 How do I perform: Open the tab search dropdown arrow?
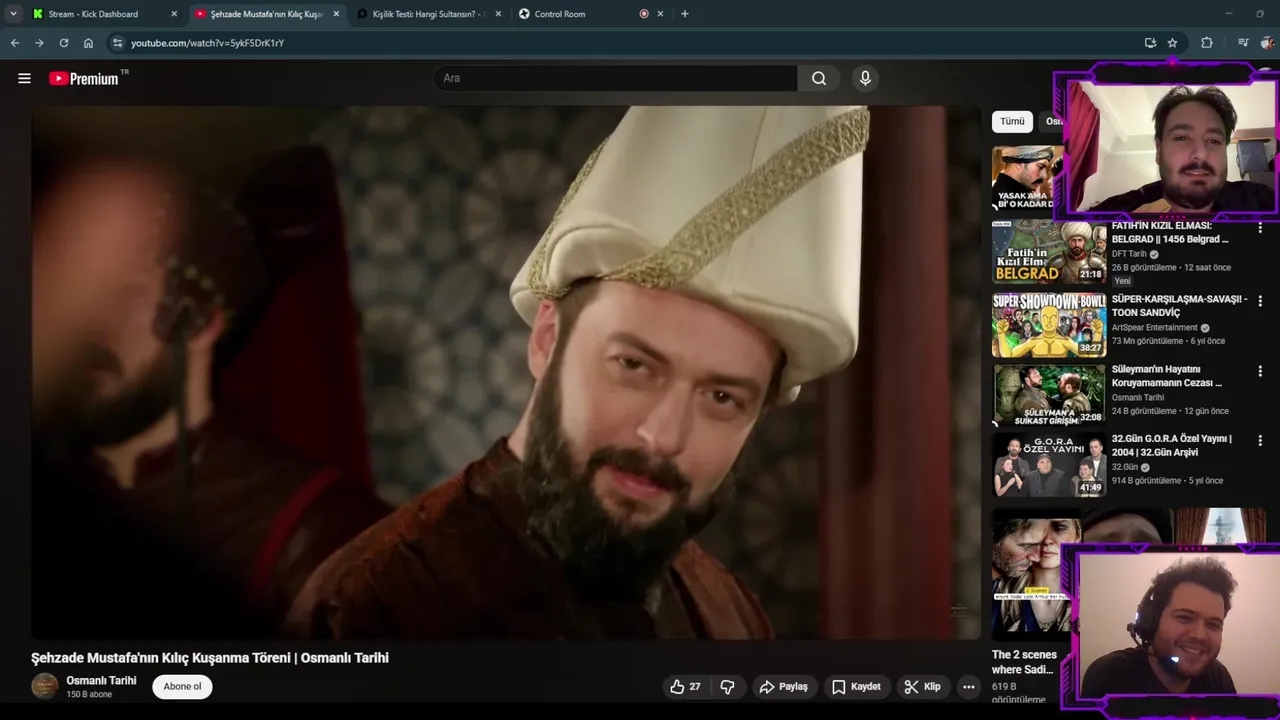[13, 14]
